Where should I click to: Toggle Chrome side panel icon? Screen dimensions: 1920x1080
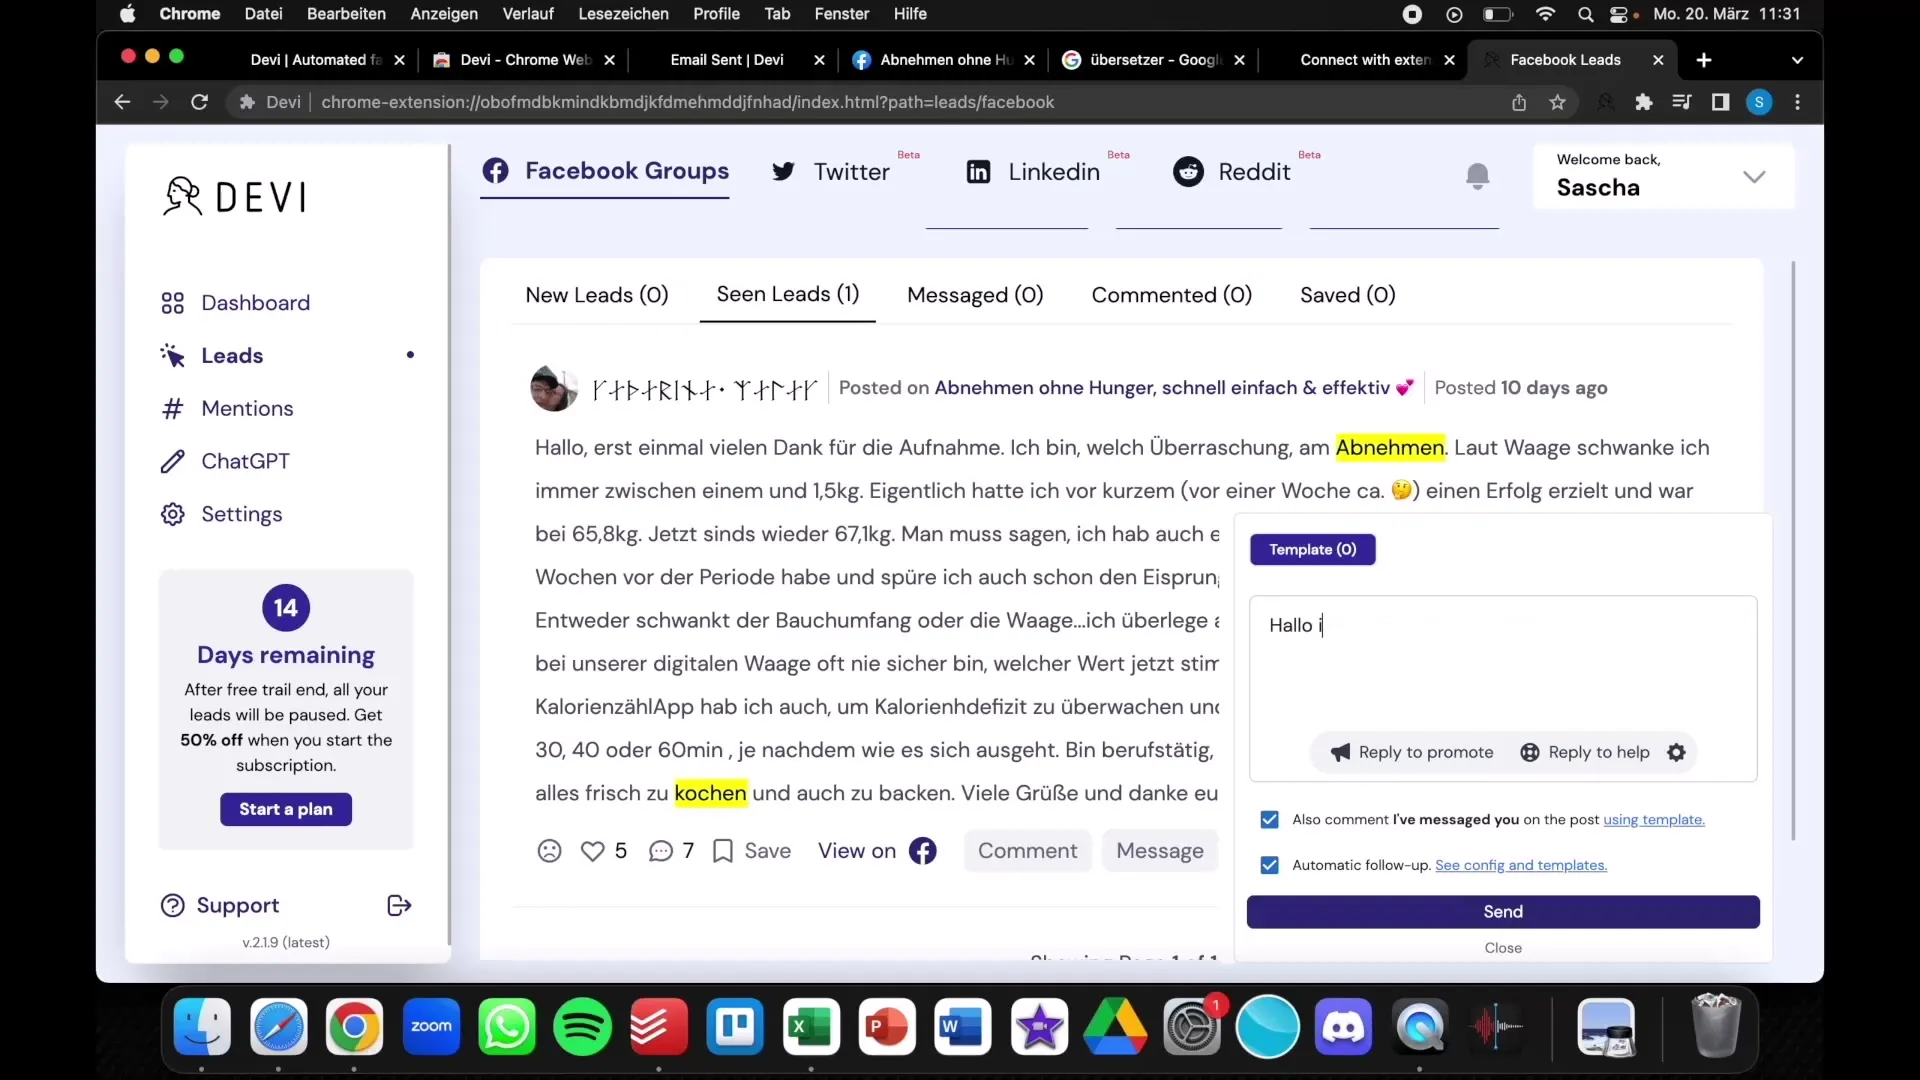pyautogui.click(x=1720, y=102)
